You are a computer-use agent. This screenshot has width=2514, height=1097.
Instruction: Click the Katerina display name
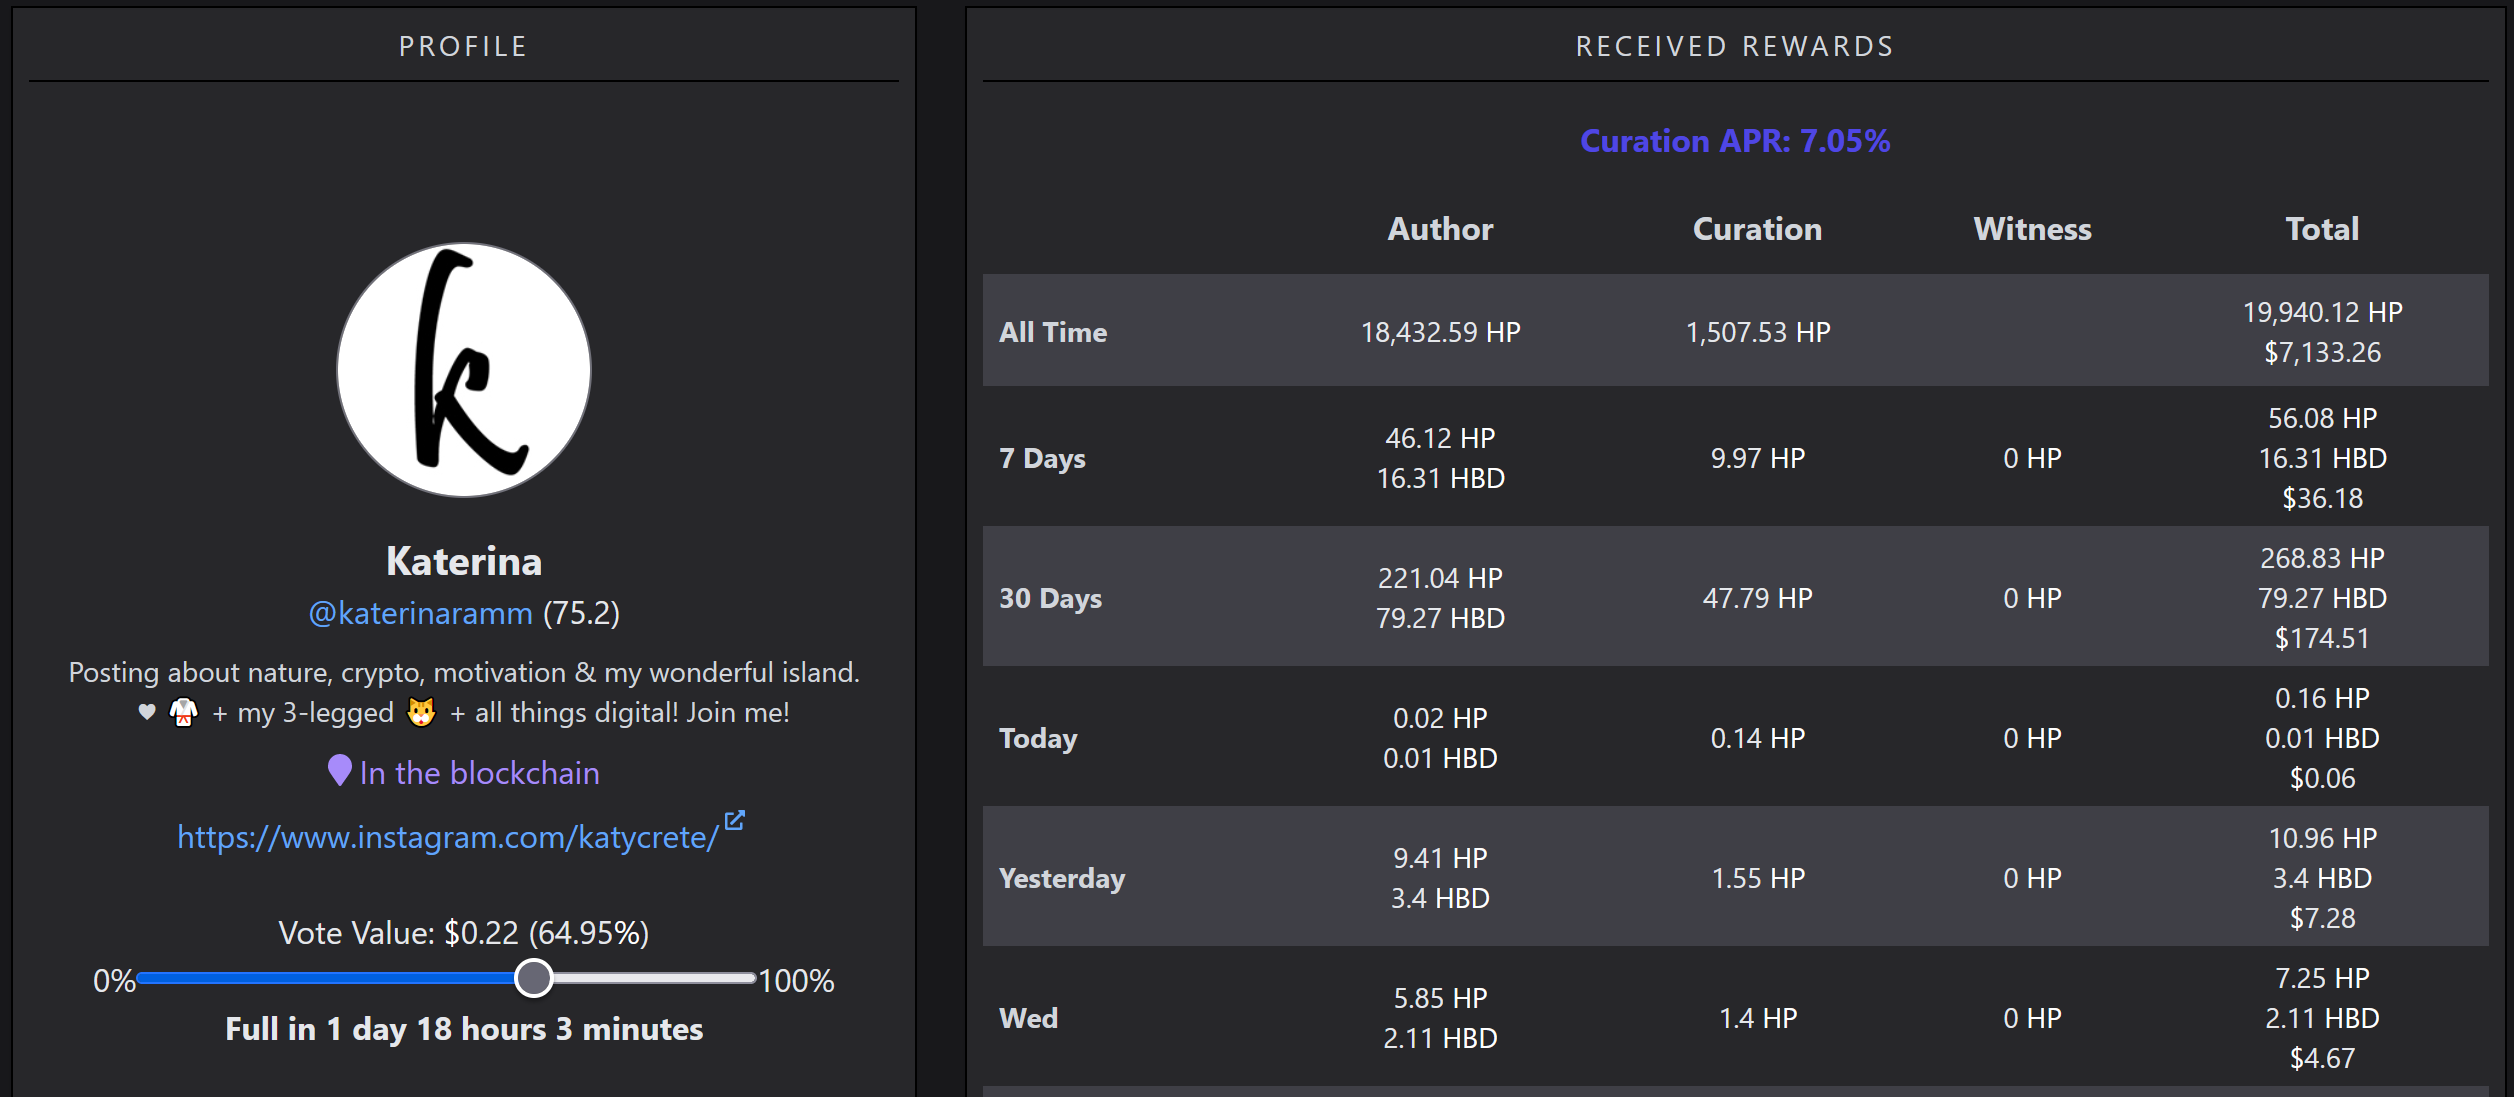[x=464, y=561]
